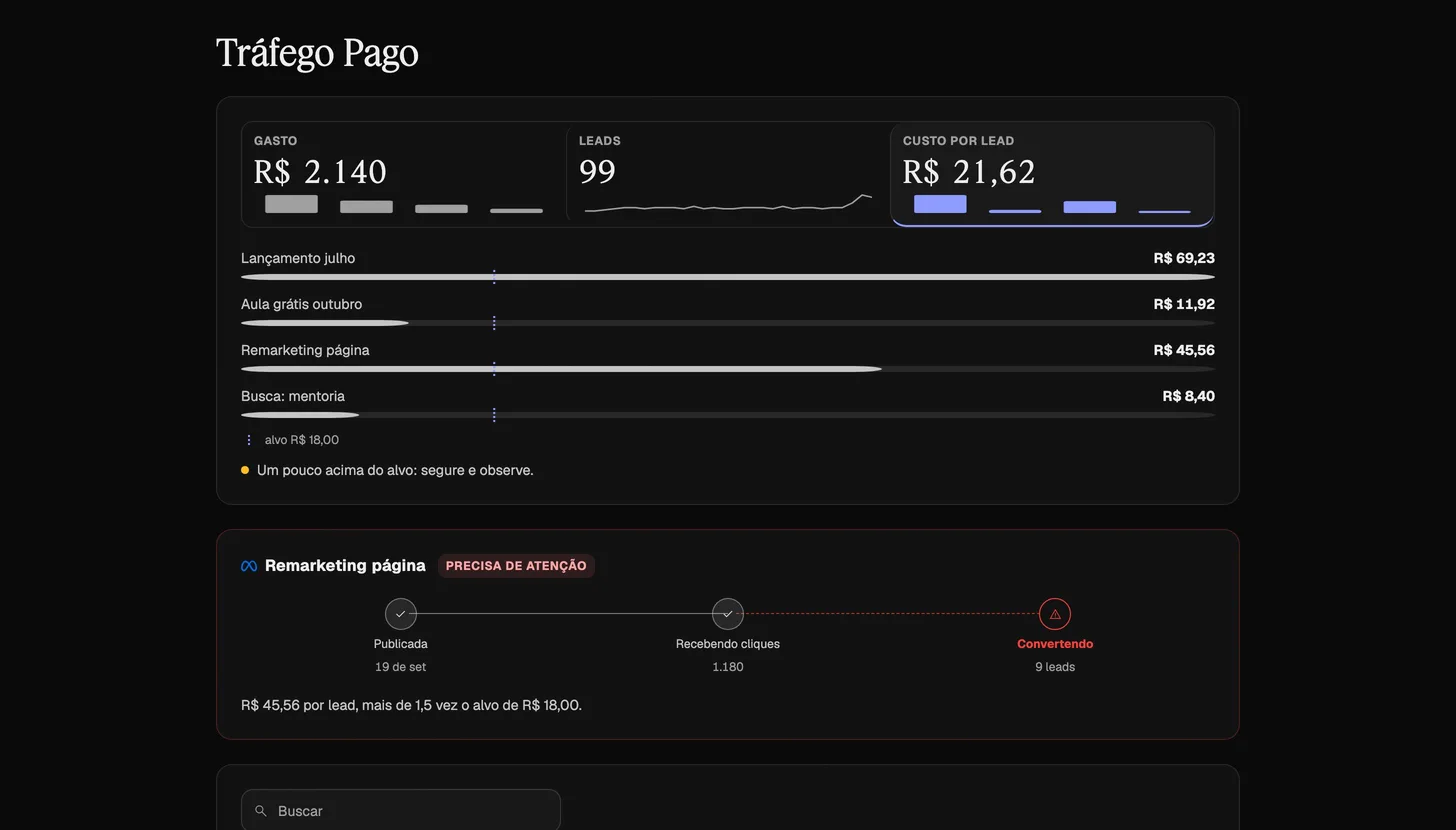The height and width of the screenshot is (830, 1456).
Task: Click the bold R$ 45,56 value in campaign list
Action: point(1184,350)
